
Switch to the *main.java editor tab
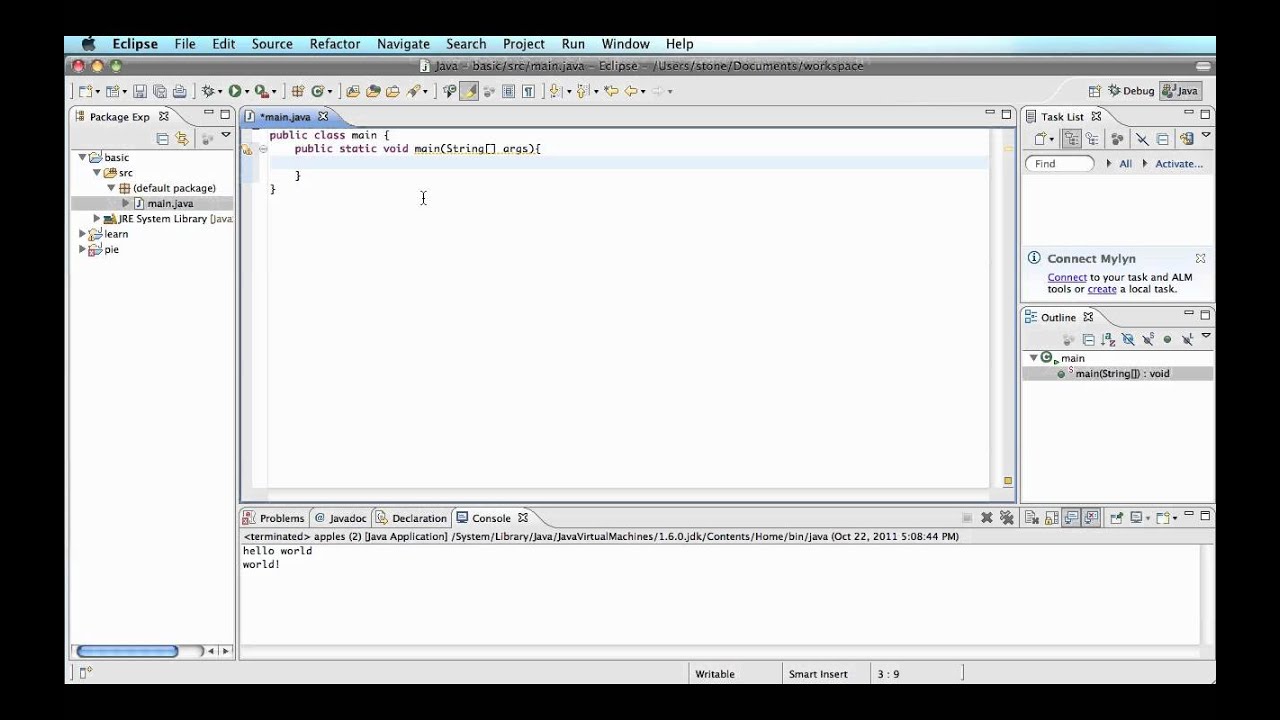pos(285,117)
